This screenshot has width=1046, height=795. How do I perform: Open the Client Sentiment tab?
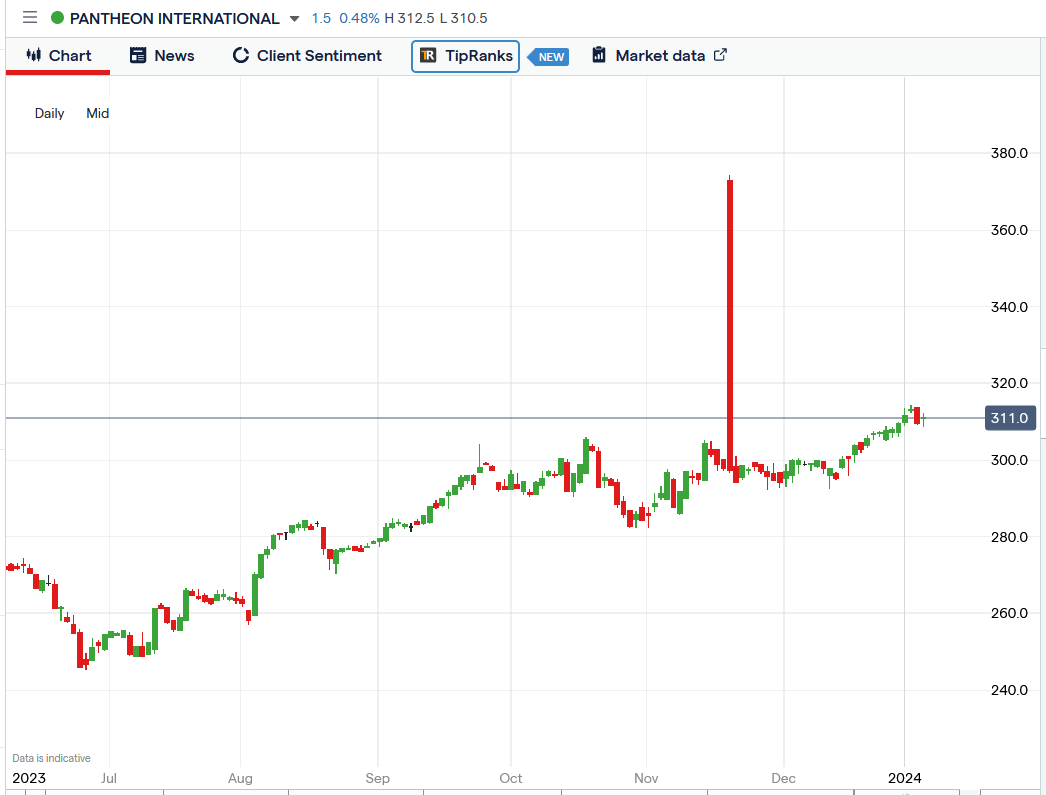tap(307, 56)
